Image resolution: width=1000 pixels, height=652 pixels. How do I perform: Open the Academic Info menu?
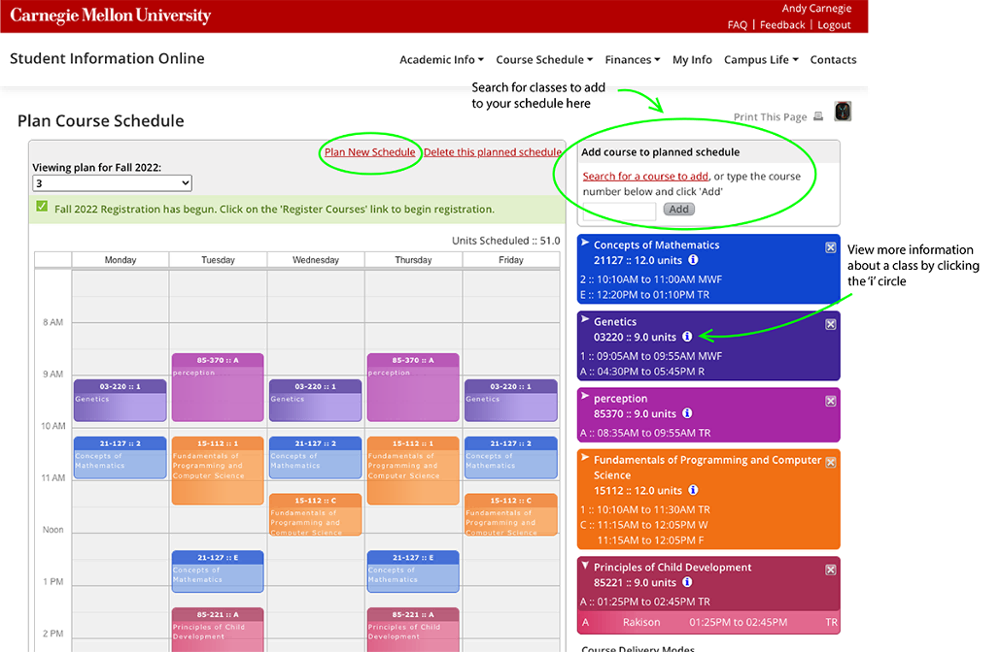pyautogui.click(x=441, y=59)
